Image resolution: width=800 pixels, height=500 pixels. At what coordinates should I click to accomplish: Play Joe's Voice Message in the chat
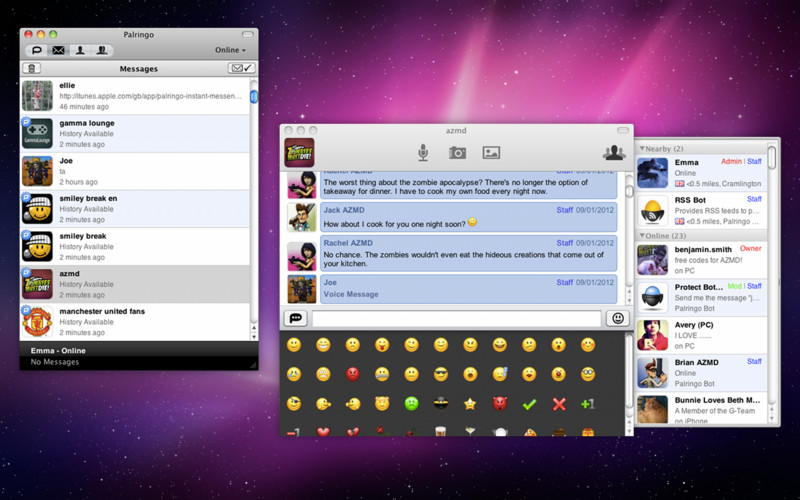(x=351, y=294)
